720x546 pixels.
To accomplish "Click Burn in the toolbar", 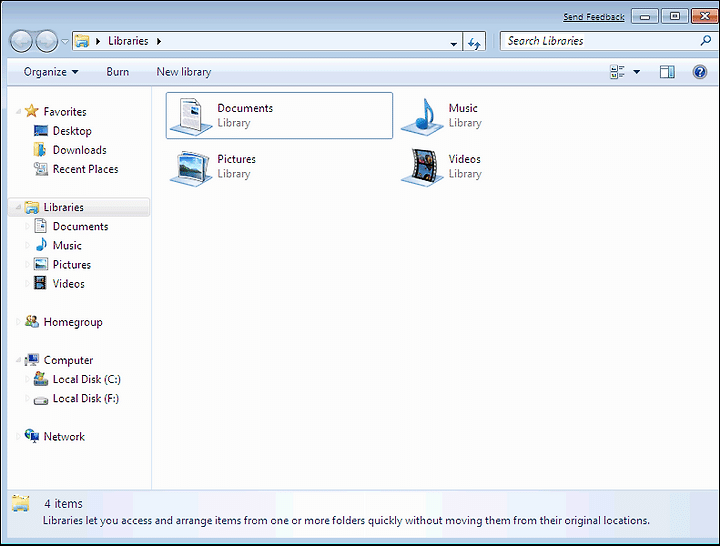I will [118, 72].
